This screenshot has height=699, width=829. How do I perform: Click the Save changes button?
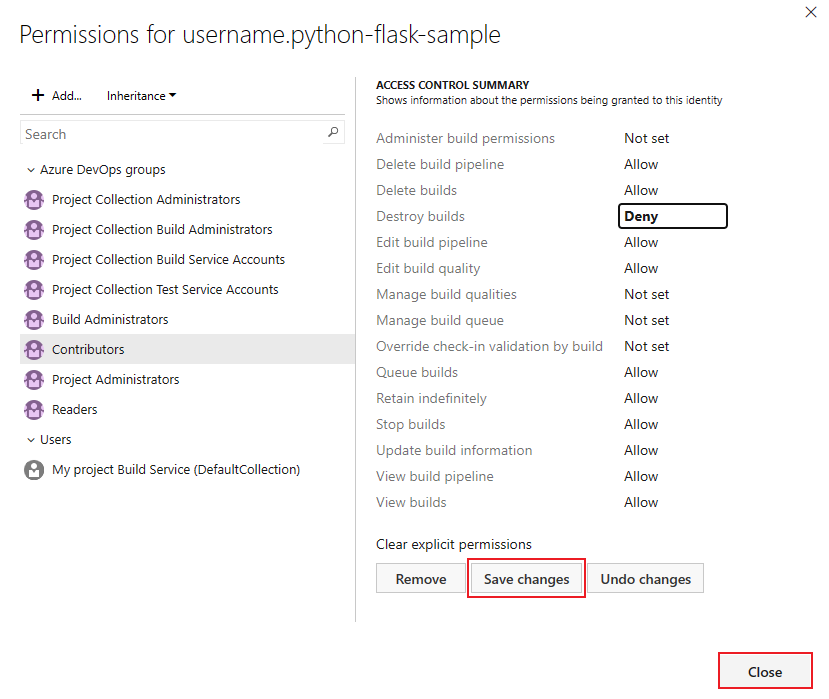(x=526, y=579)
